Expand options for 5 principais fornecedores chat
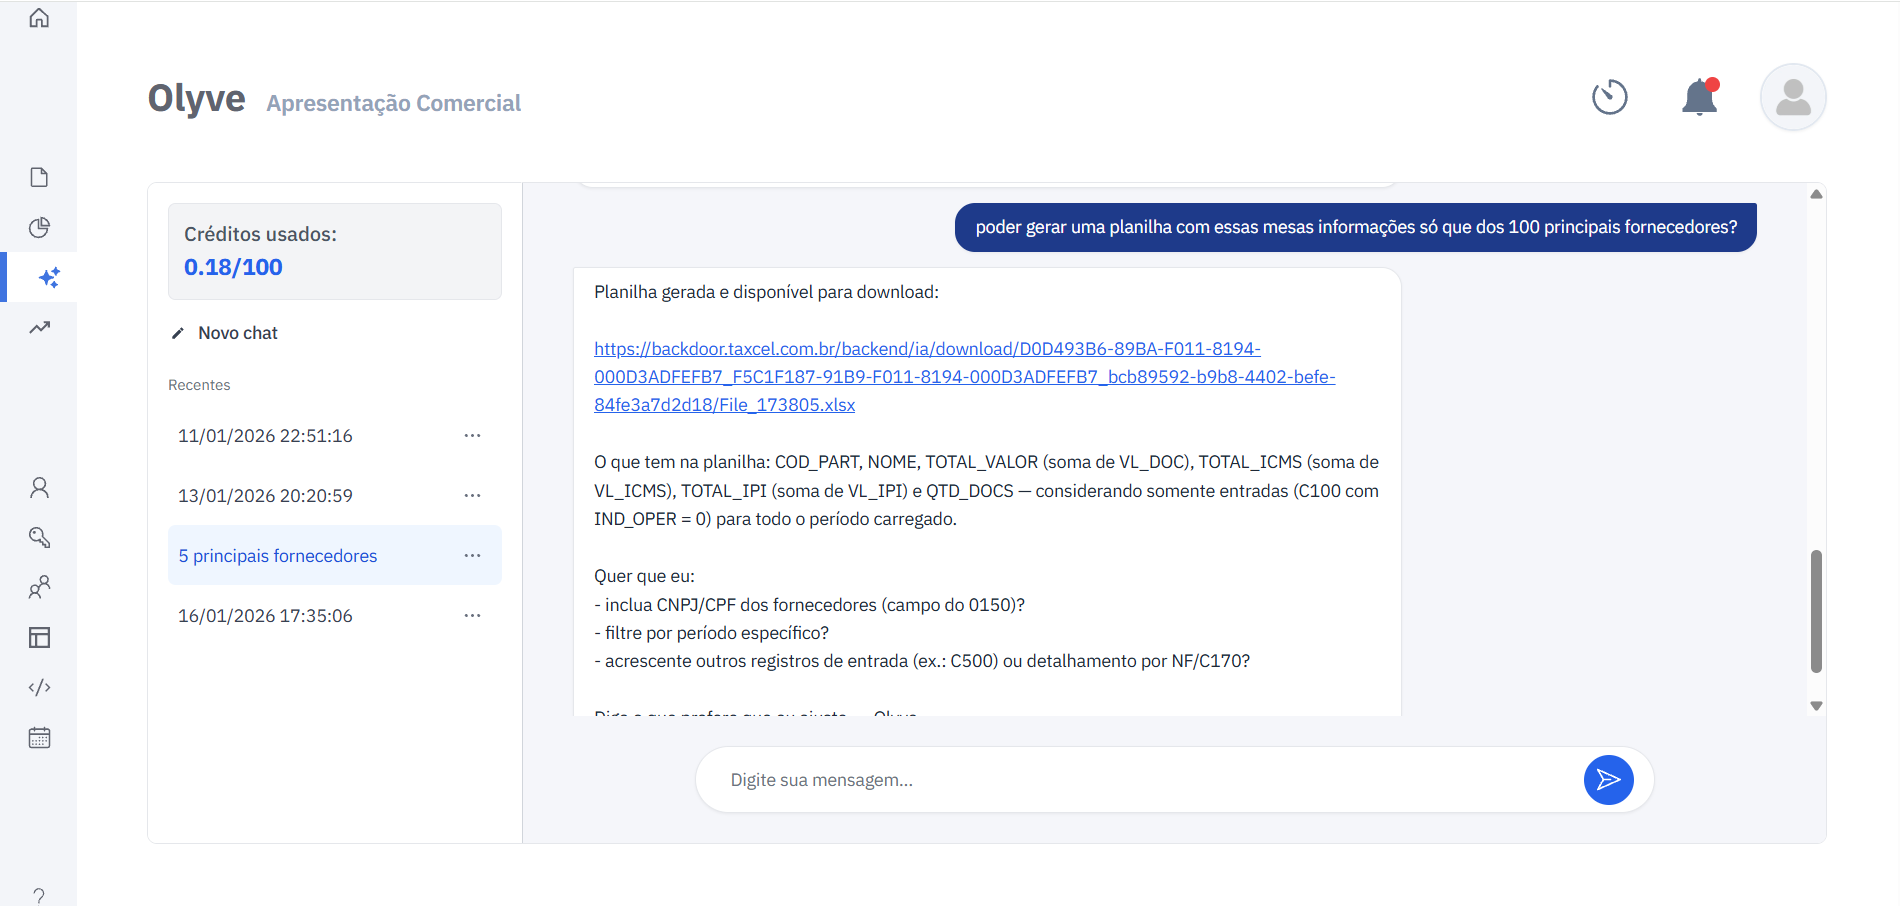 pyautogui.click(x=472, y=555)
